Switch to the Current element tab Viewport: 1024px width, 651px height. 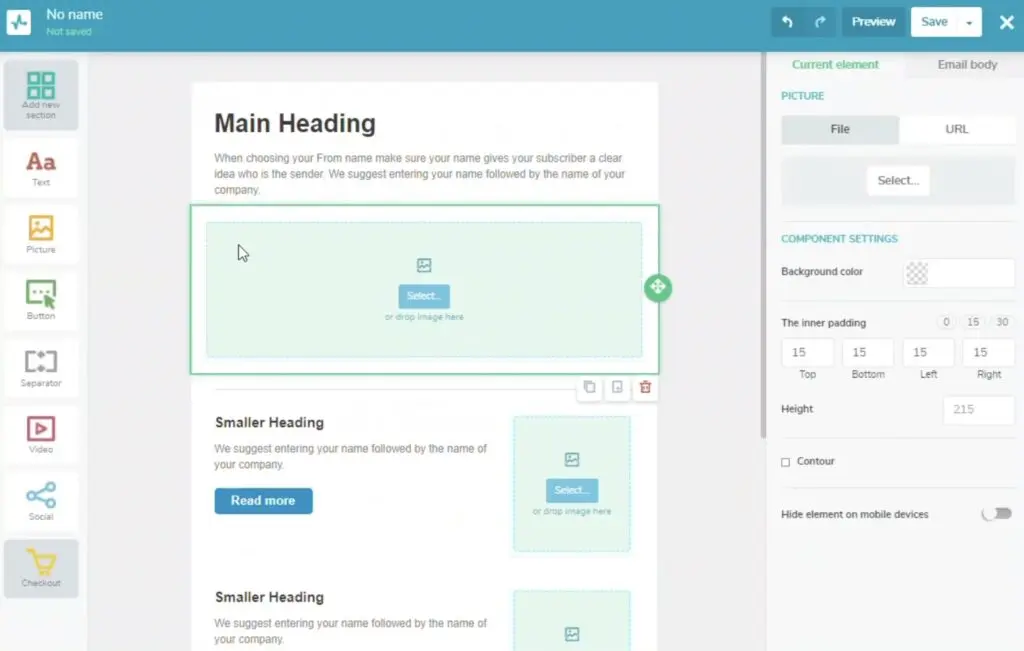pos(835,64)
